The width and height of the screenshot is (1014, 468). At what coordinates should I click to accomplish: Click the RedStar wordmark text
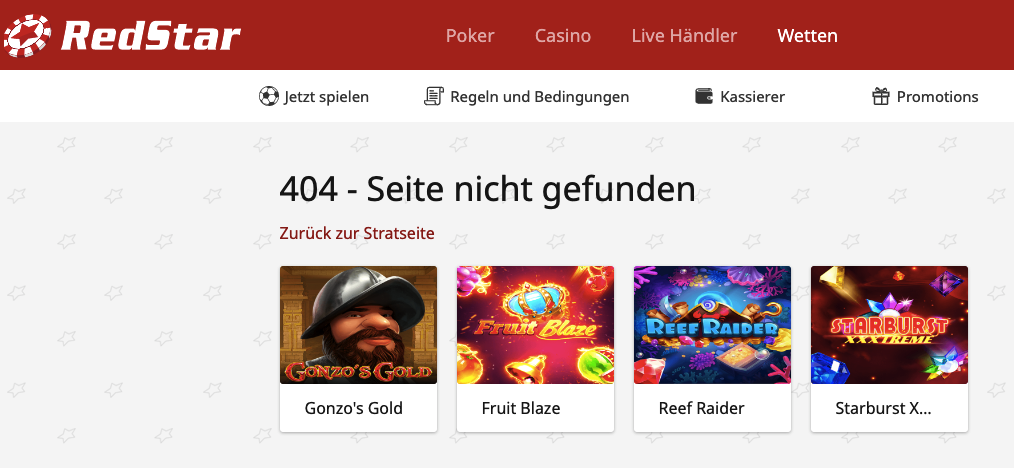pyautogui.click(x=151, y=36)
